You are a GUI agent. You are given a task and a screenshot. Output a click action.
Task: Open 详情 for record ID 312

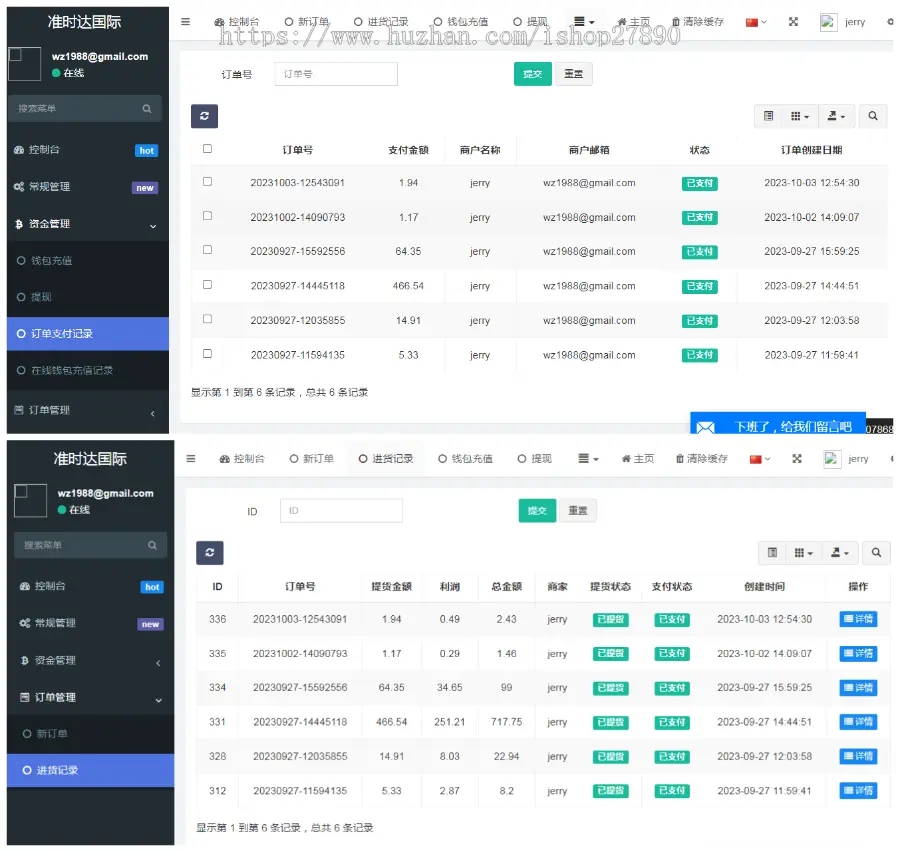(857, 791)
